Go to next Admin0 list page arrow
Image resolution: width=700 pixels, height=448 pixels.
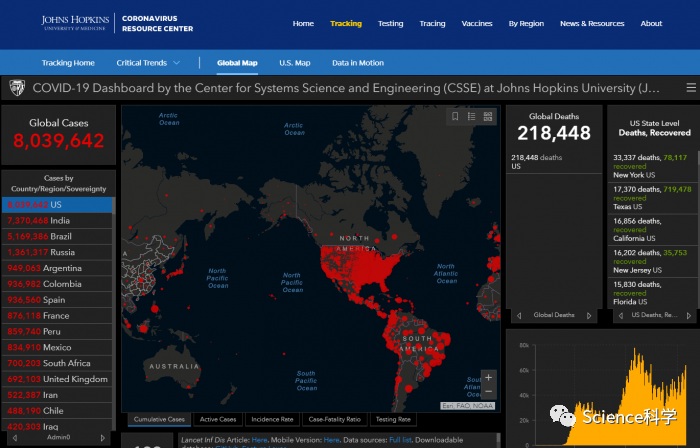click(x=103, y=438)
